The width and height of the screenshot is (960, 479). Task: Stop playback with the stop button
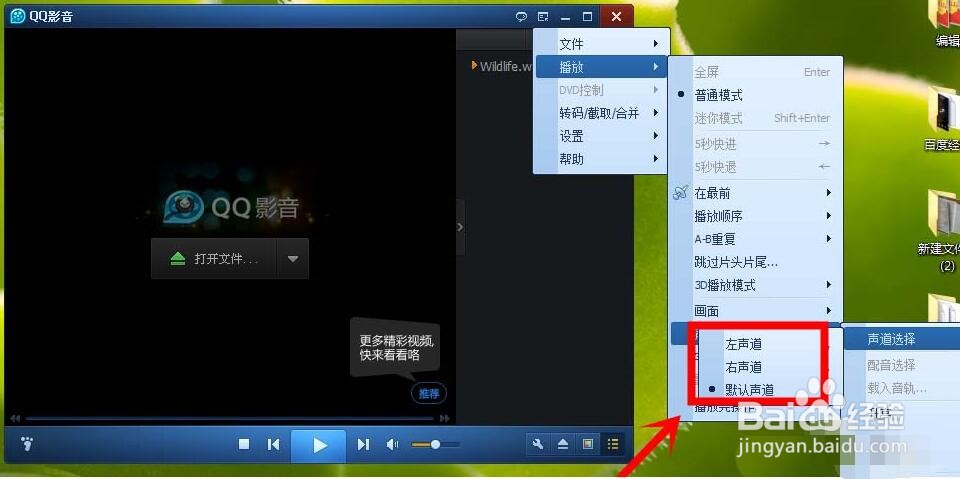[244, 444]
